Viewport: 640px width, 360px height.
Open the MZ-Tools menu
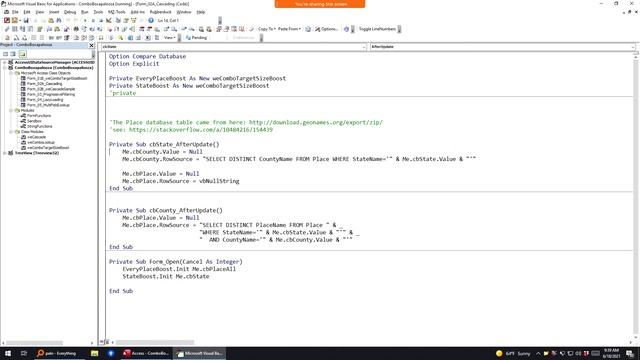point(117,12)
